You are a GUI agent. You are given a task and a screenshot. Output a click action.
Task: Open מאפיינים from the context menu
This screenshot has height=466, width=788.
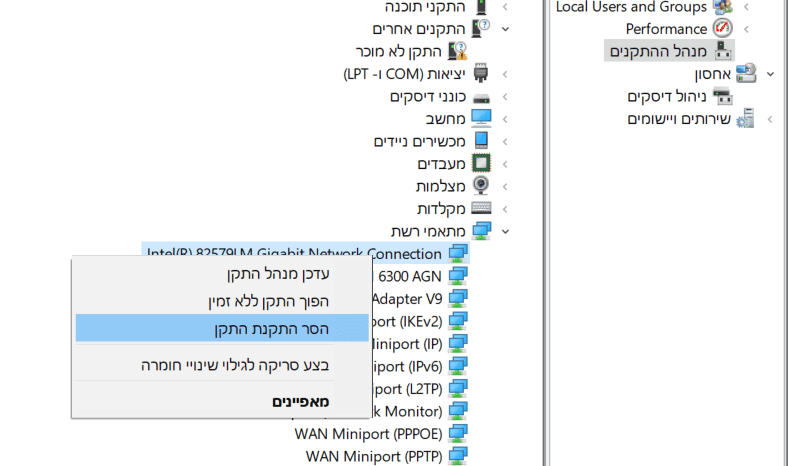coord(222,401)
